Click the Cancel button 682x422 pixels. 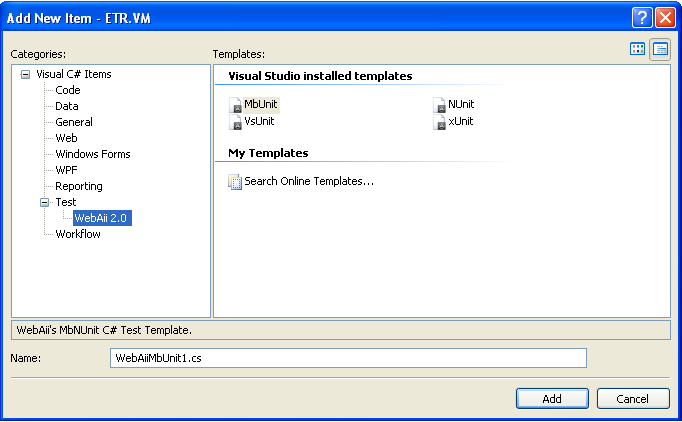[x=633, y=398]
